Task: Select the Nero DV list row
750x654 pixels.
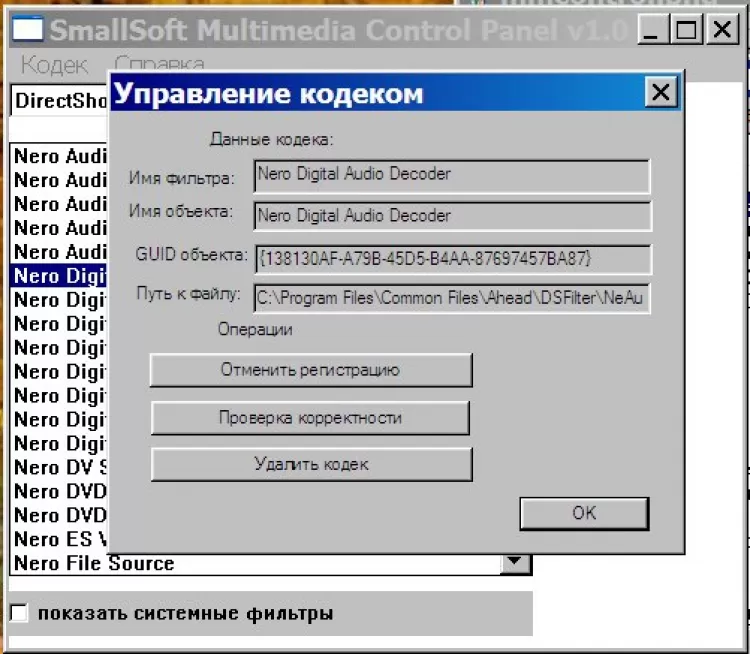Action: point(59,467)
